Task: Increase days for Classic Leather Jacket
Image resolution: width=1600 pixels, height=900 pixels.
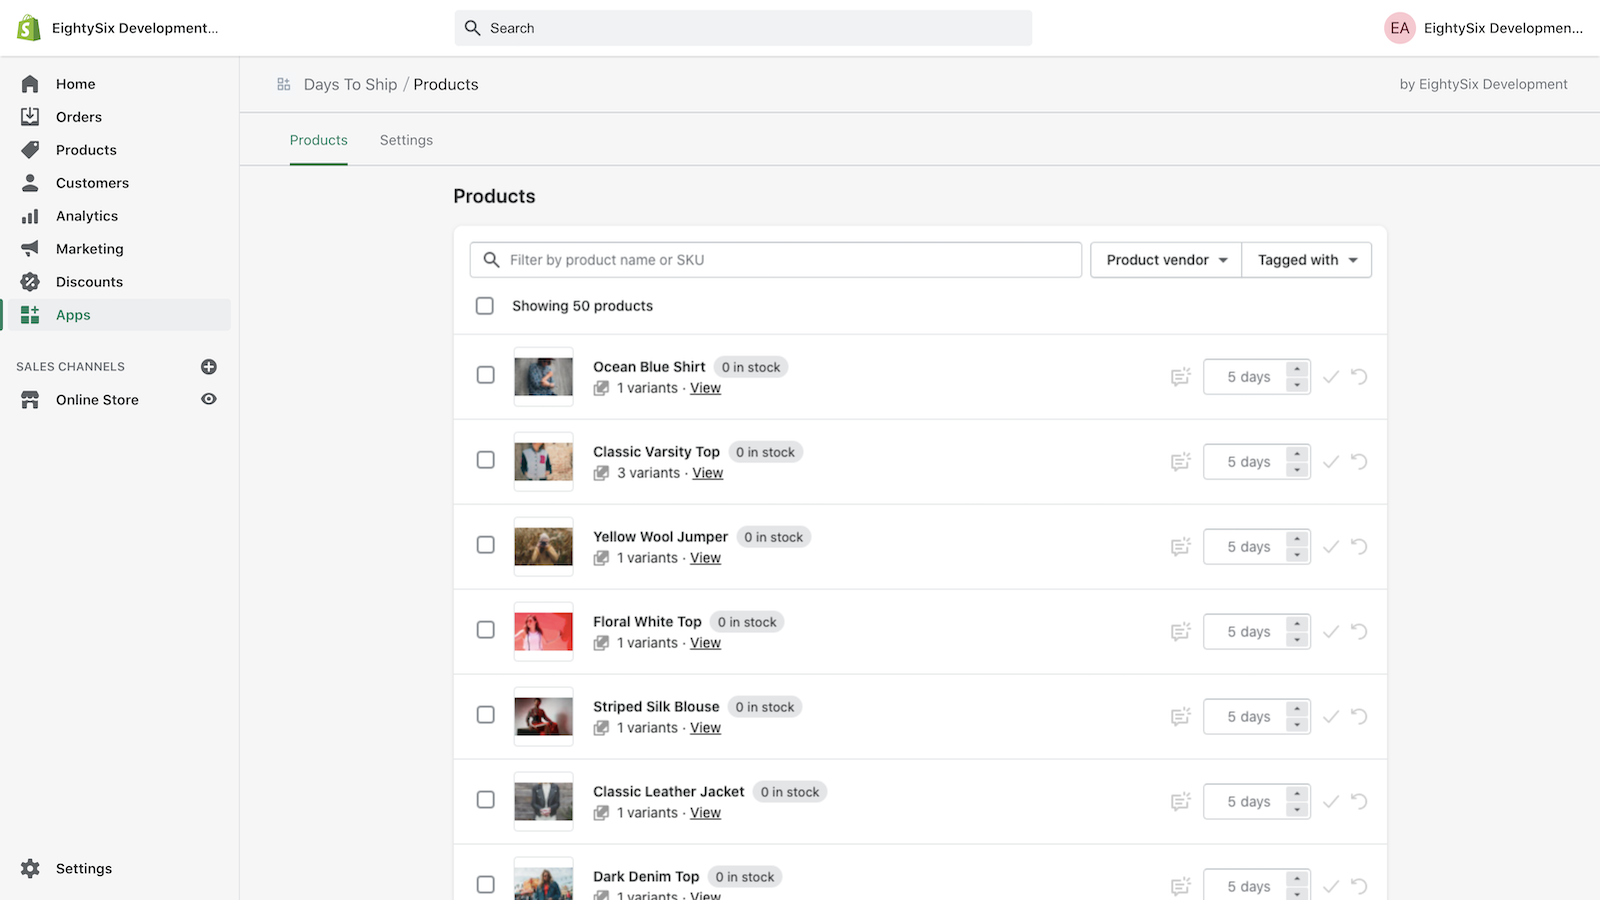Action: (x=1297, y=794)
